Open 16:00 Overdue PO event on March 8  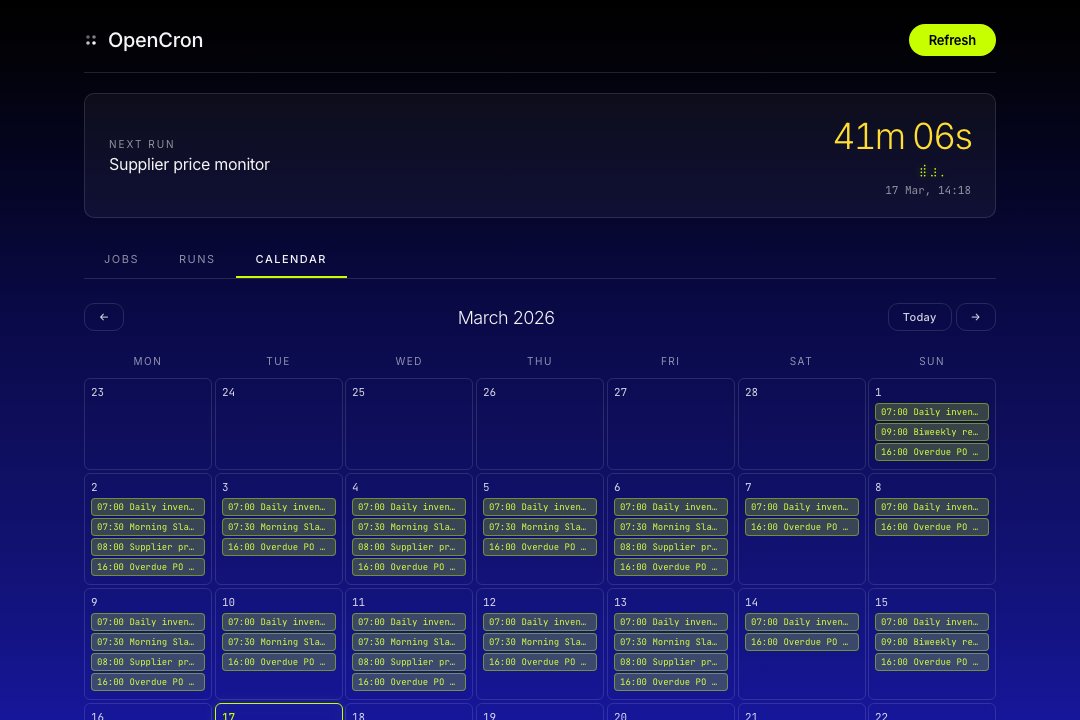pos(932,527)
